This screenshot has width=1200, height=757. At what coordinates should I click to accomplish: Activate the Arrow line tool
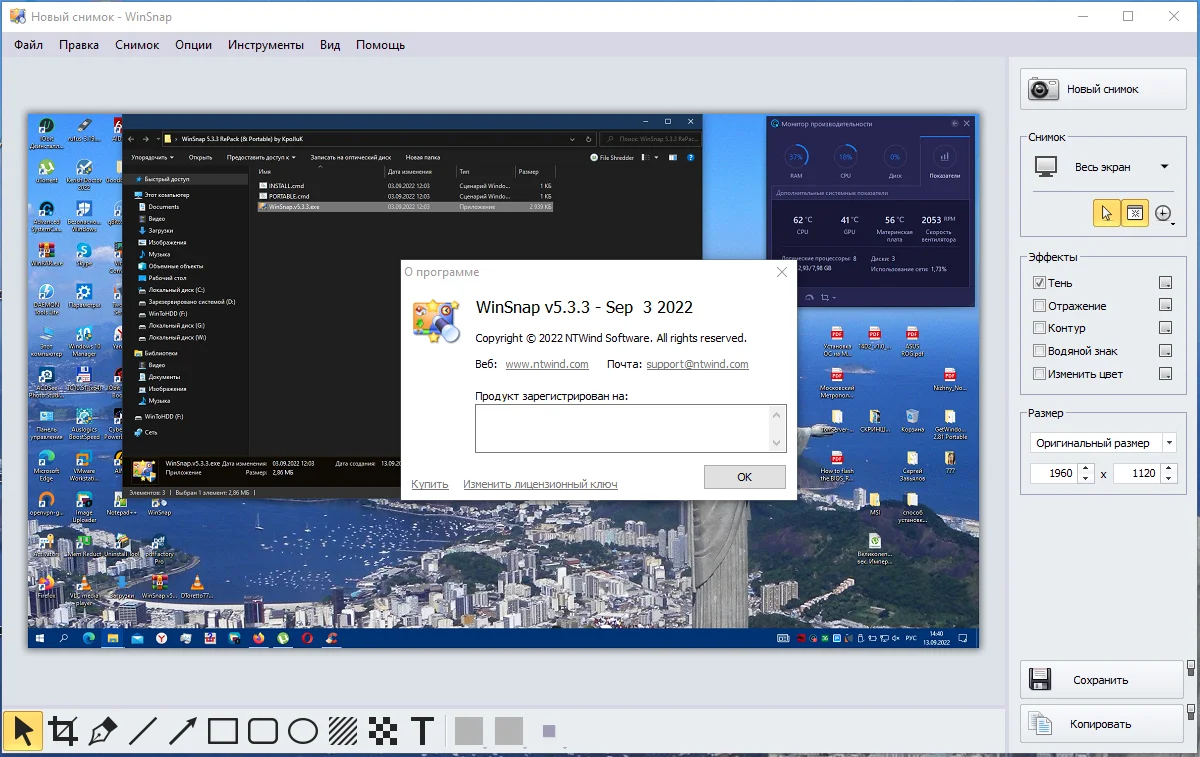[x=183, y=731]
